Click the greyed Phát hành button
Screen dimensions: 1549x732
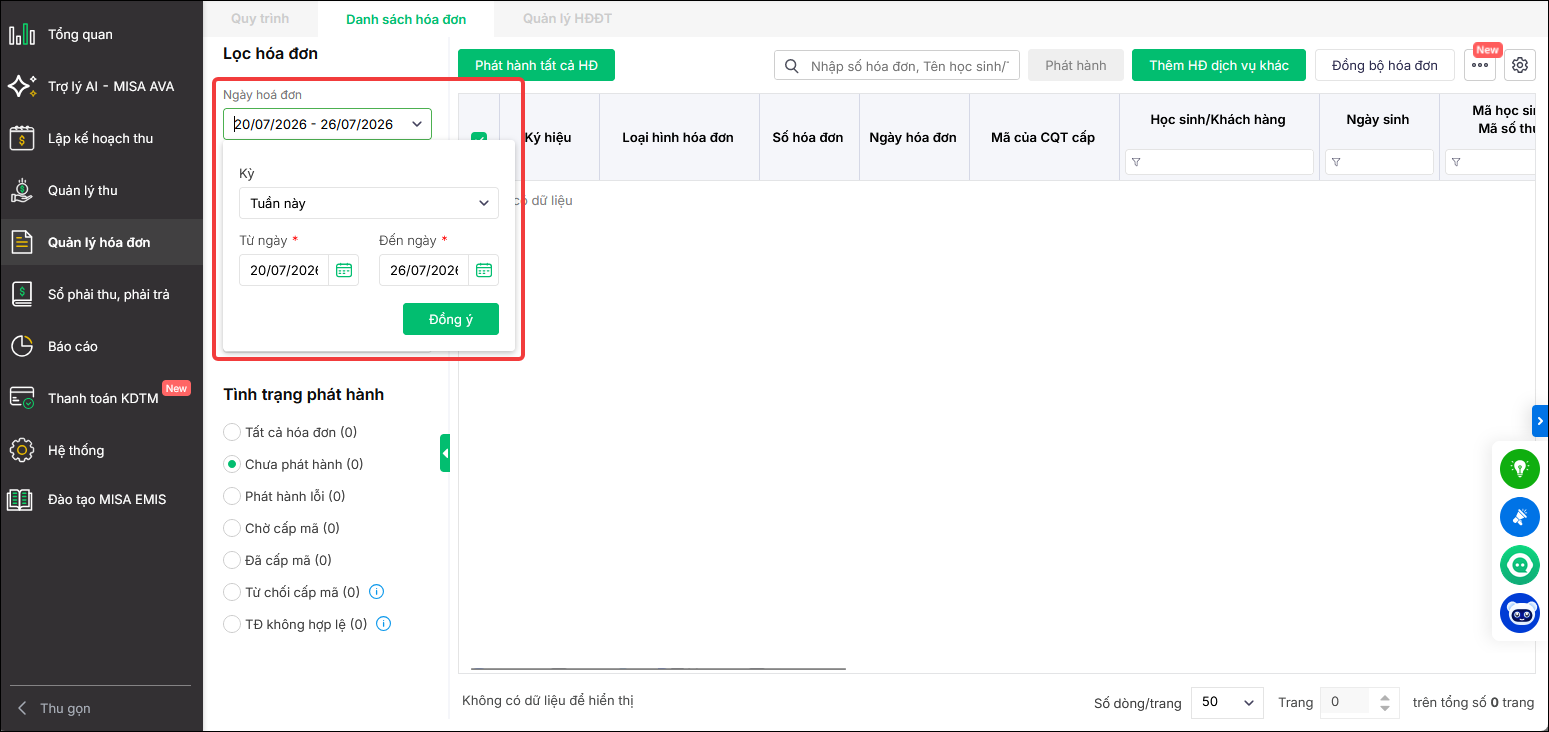click(x=1076, y=65)
